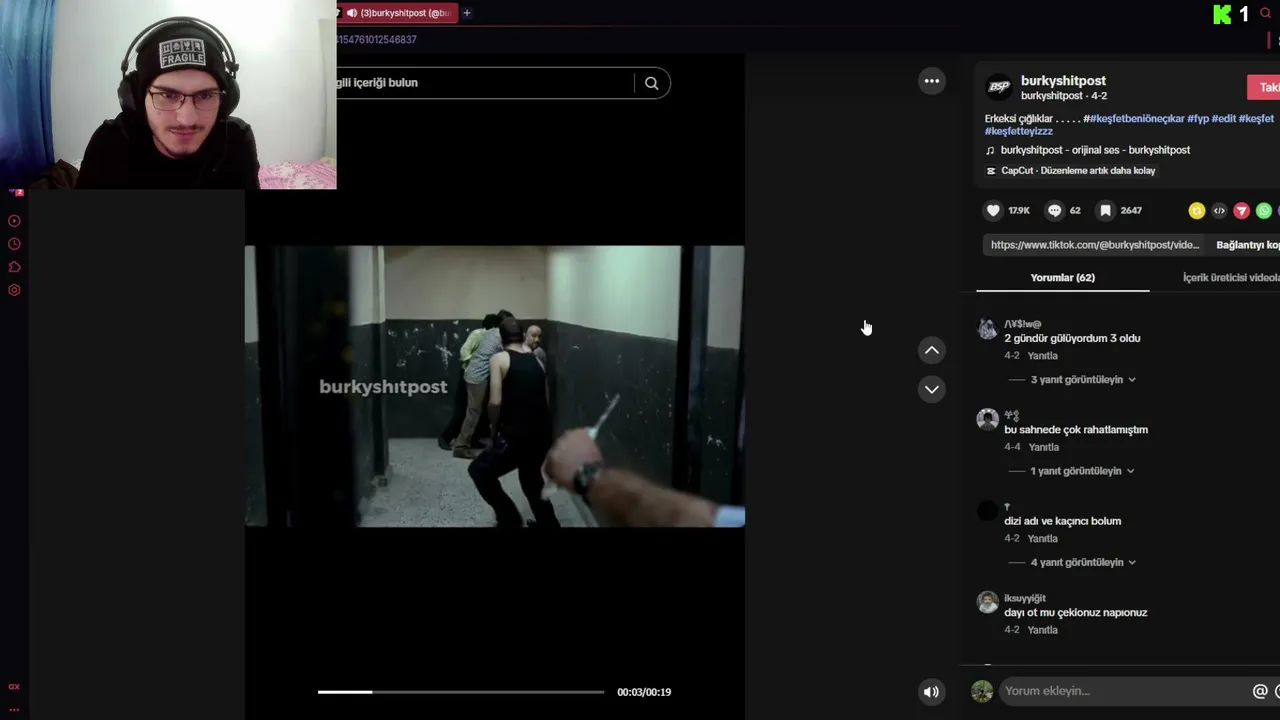Click the embed code icon
The height and width of the screenshot is (720, 1280).
pyautogui.click(x=1219, y=210)
